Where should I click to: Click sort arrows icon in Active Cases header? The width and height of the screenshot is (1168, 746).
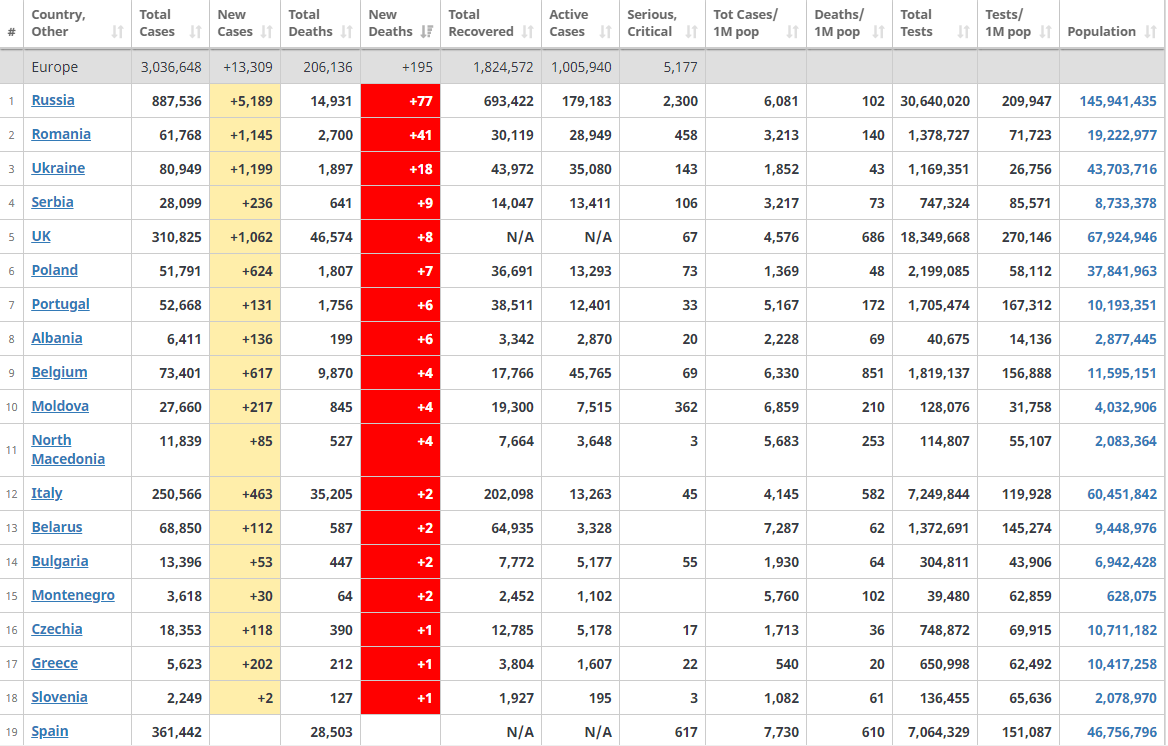tap(605, 32)
